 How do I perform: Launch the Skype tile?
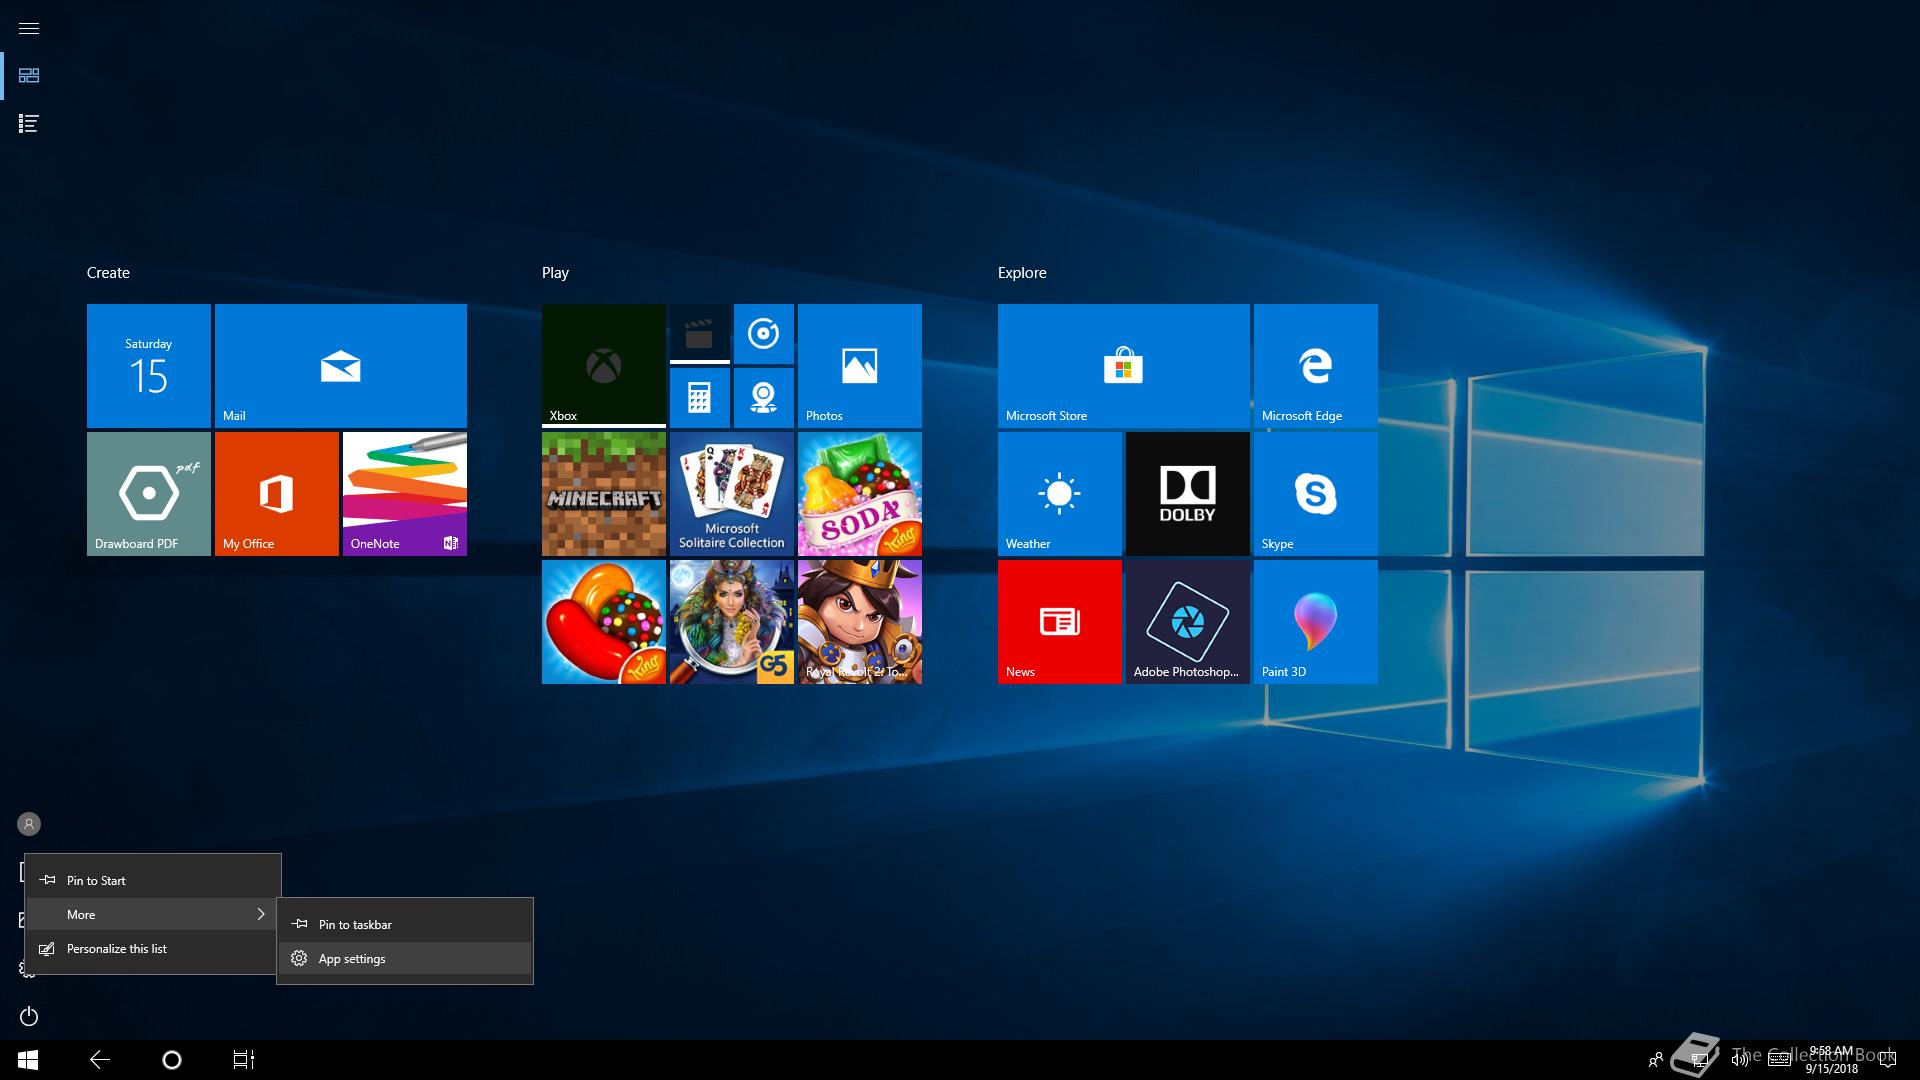(1316, 494)
